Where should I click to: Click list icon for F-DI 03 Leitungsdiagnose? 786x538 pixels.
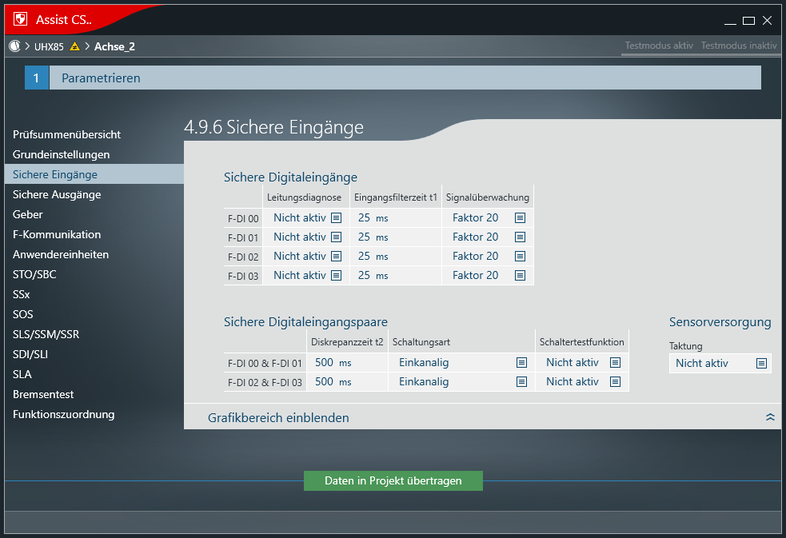pyautogui.click(x=336, y=275)
